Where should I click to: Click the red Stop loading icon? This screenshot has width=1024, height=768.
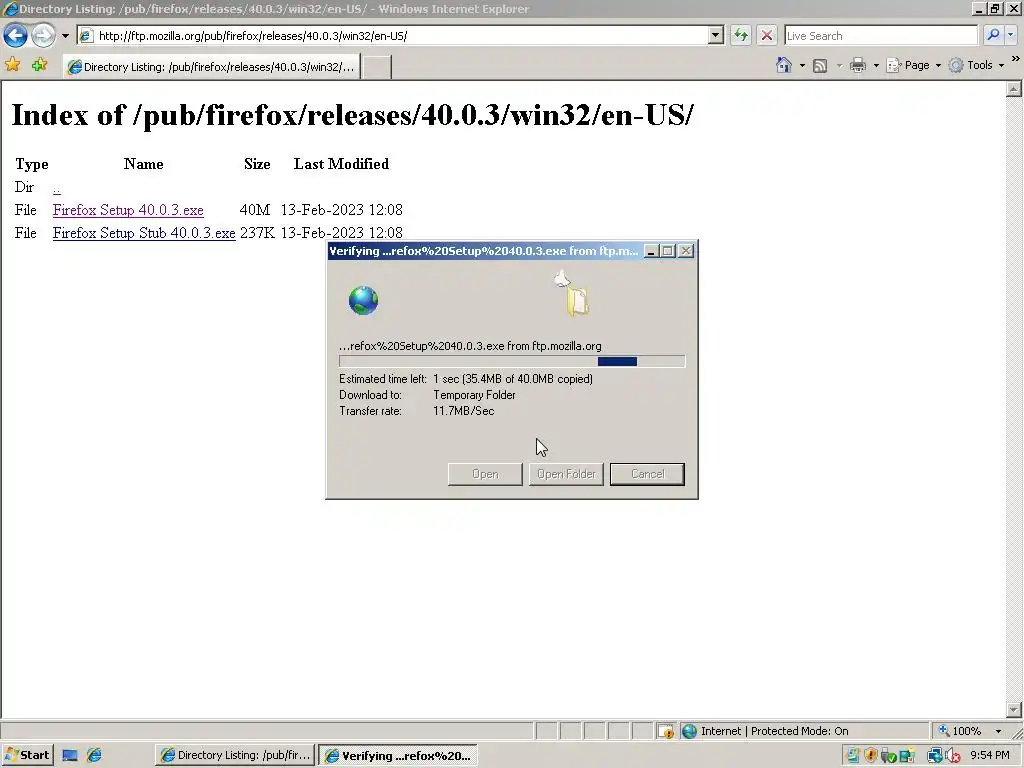(x=767, y=35)
